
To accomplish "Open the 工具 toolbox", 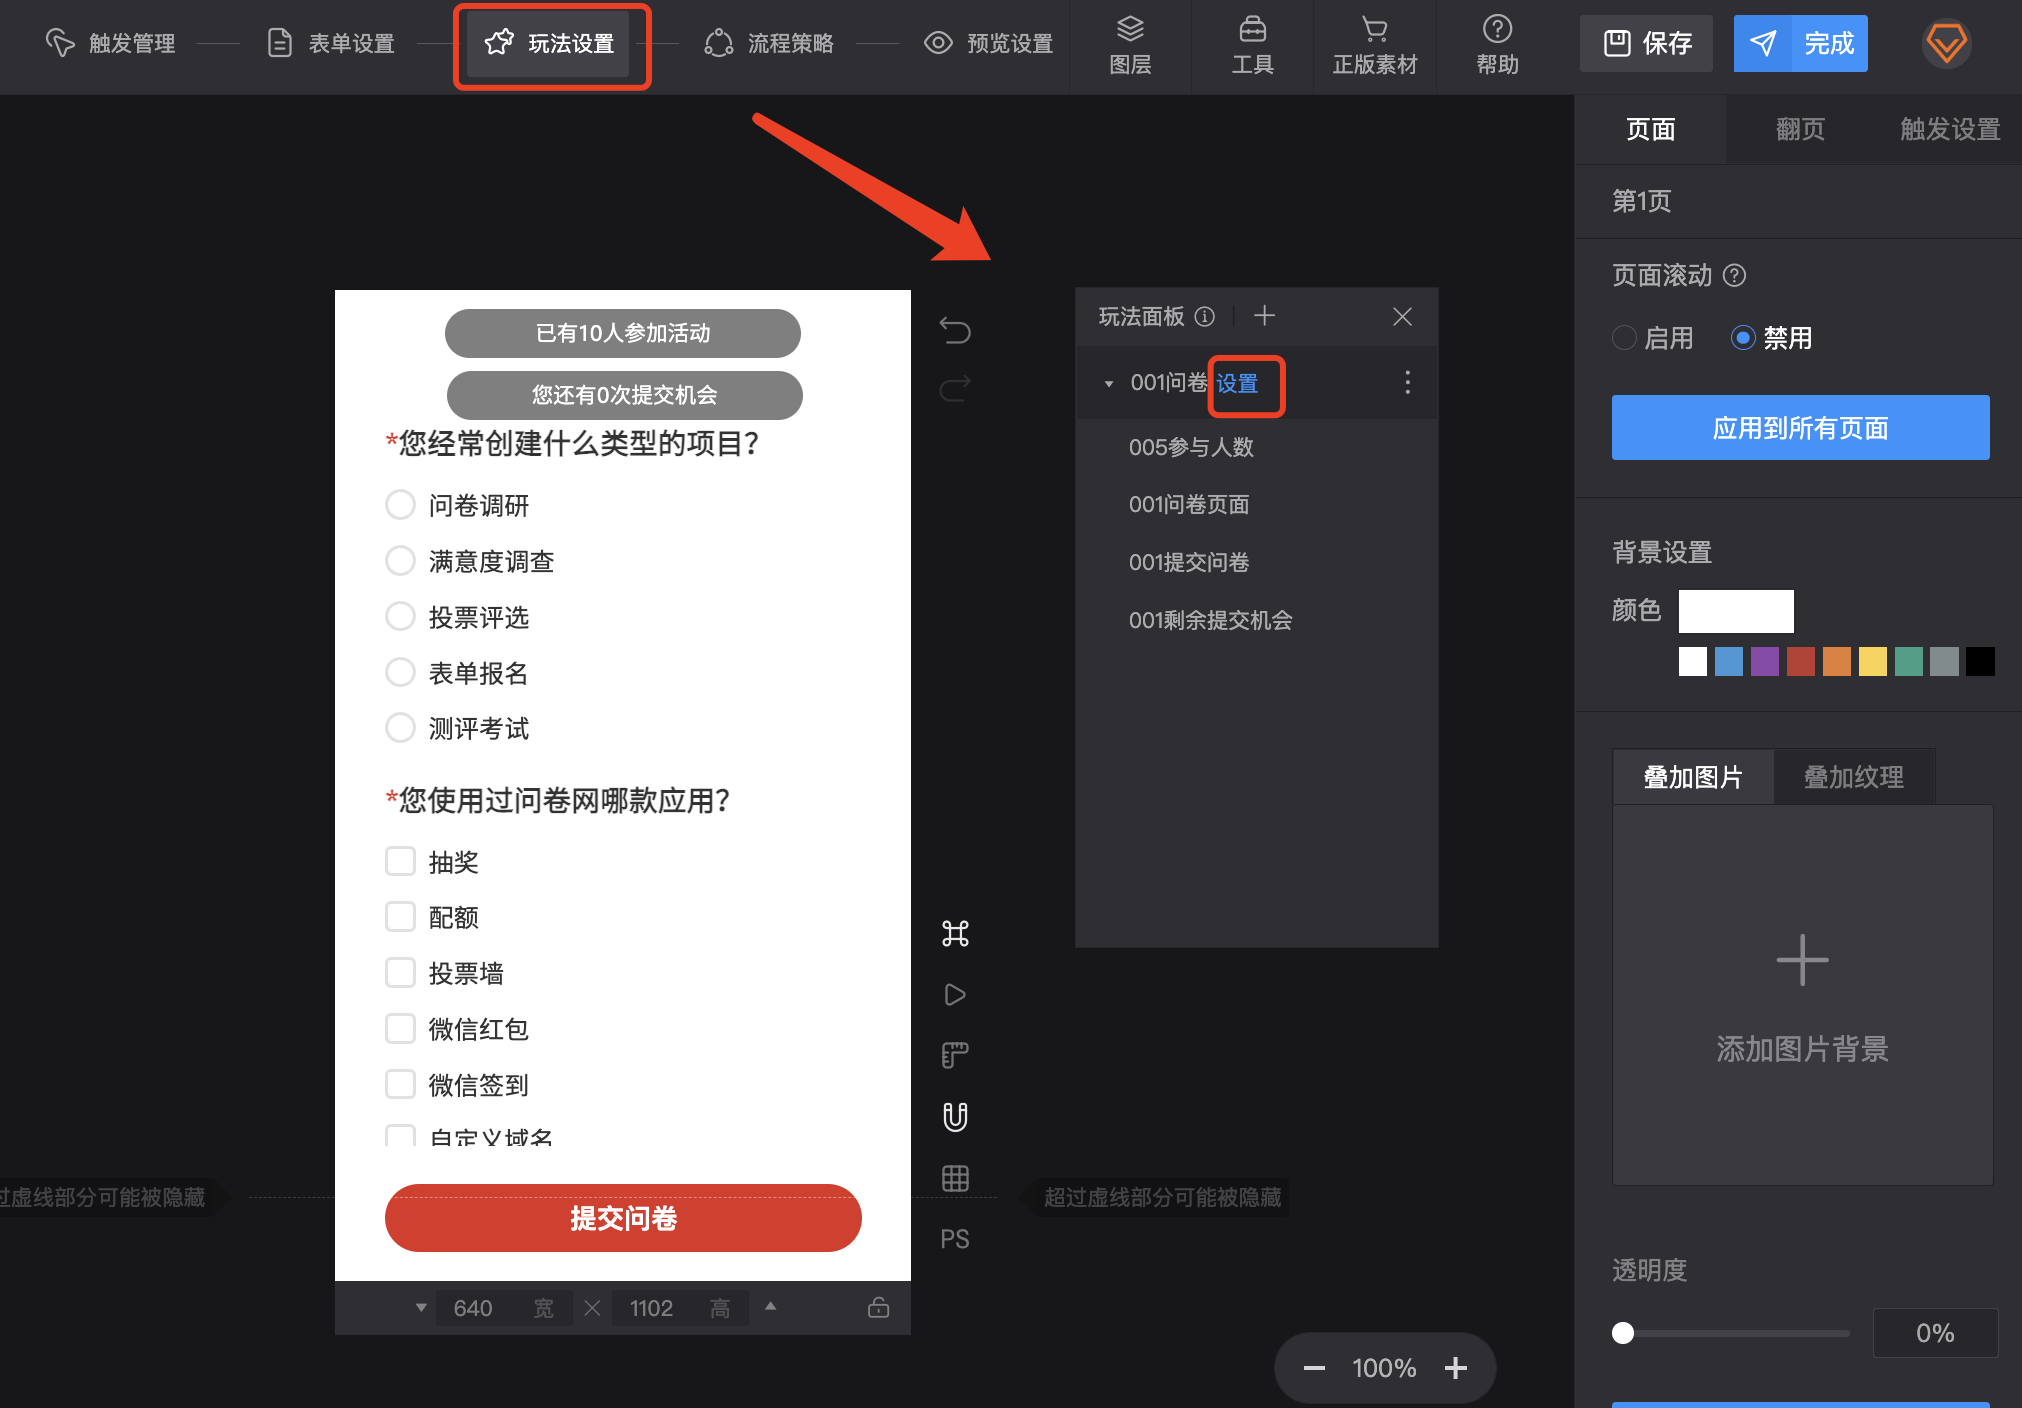I will click(1252, 46).
